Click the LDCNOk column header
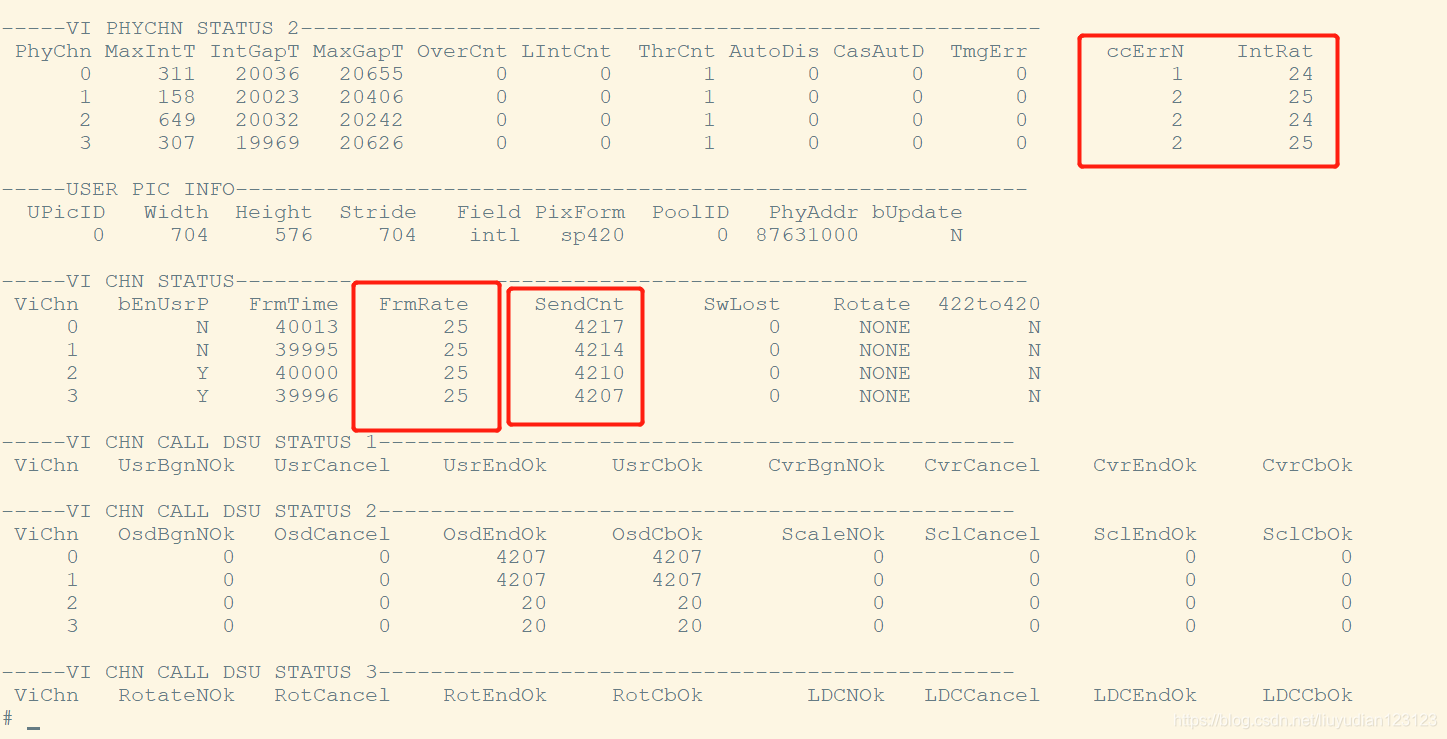The image size is (1447, 739). click(846, 695)
